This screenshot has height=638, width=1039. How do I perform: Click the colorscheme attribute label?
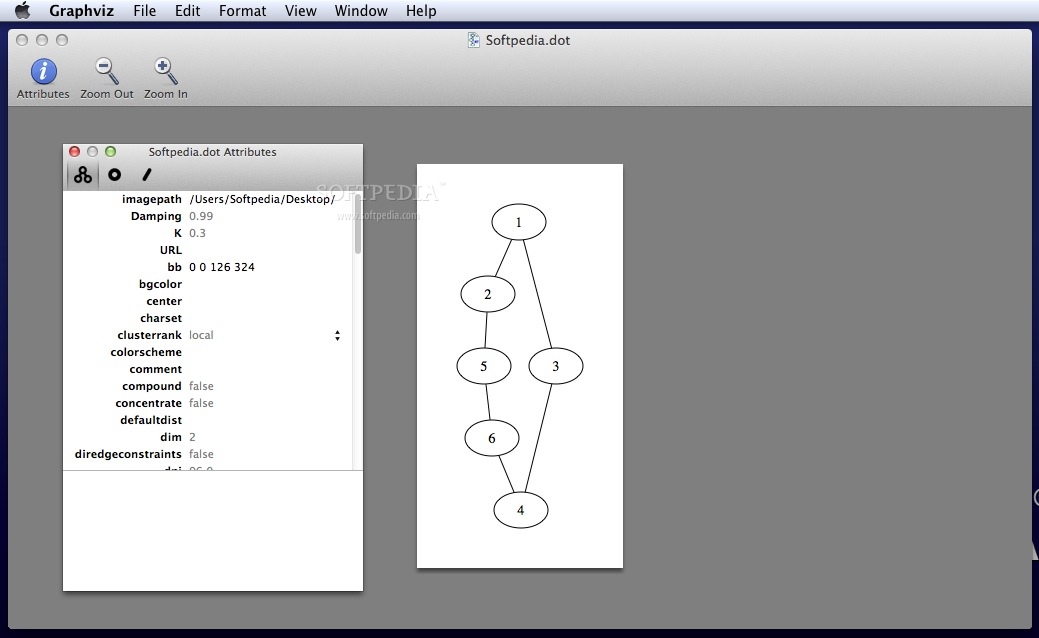(x=146, y=352)
